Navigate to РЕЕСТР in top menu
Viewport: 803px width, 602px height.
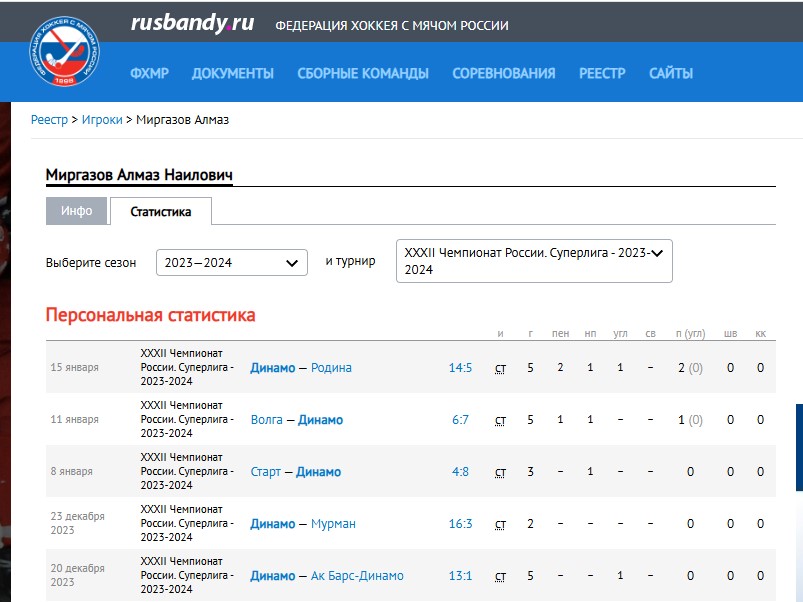(602, 73)
